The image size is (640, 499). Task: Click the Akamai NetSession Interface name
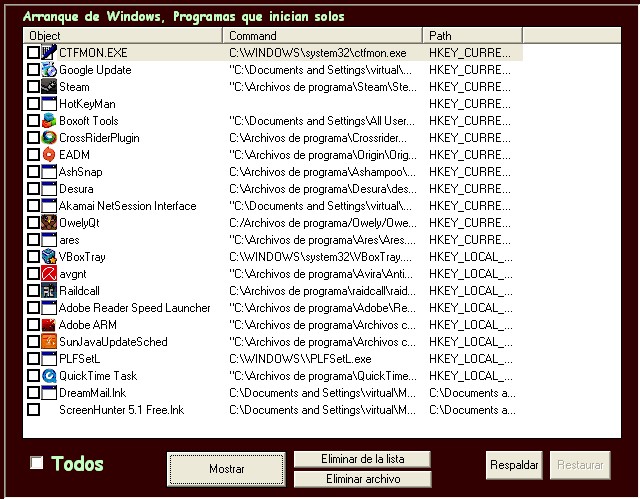click(x=128, y=206)
